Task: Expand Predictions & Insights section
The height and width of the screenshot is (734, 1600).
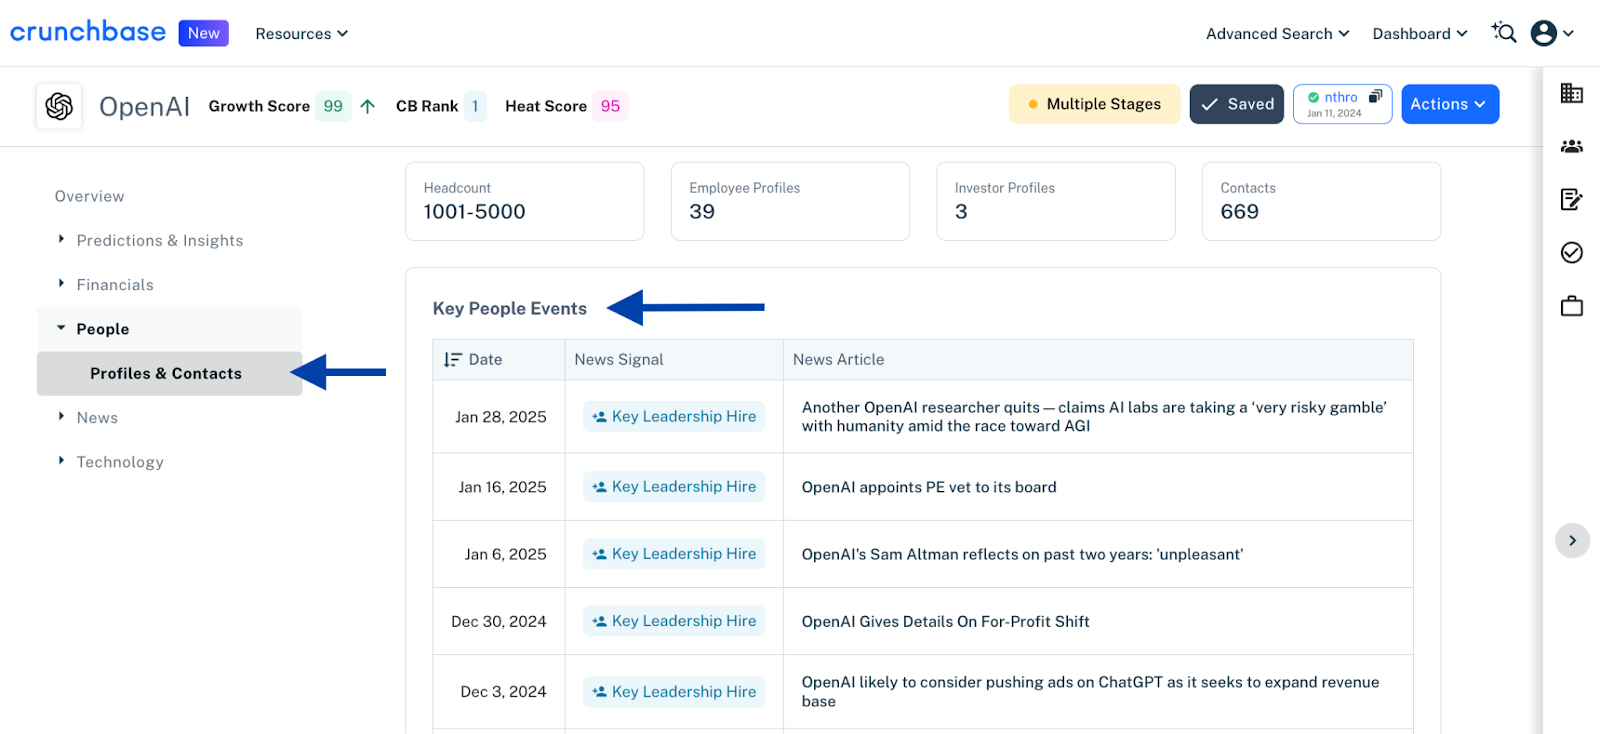Action: [160, 240]
